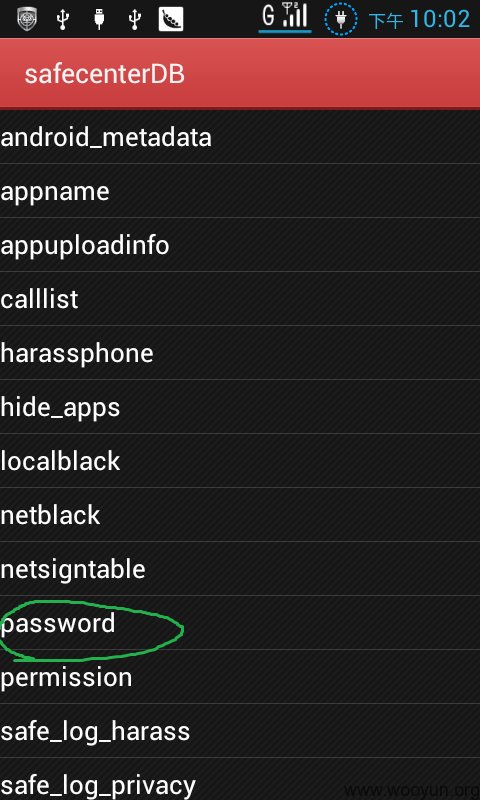Open the circled password table
This screenshot has height=800, width=480.
click(x=240, y=623)
